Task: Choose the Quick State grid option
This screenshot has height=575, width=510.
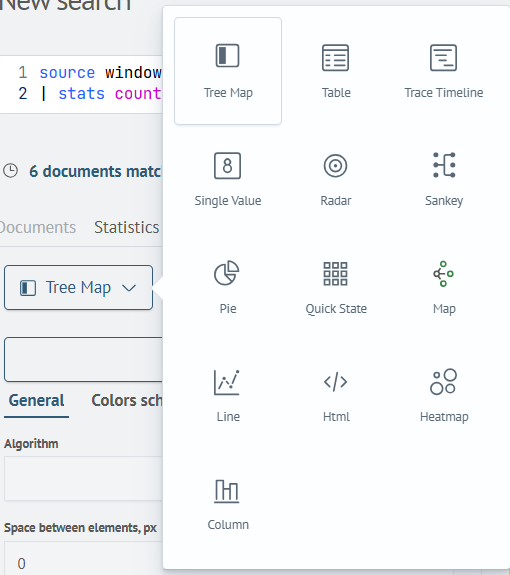Action: (x=336, y=287)
